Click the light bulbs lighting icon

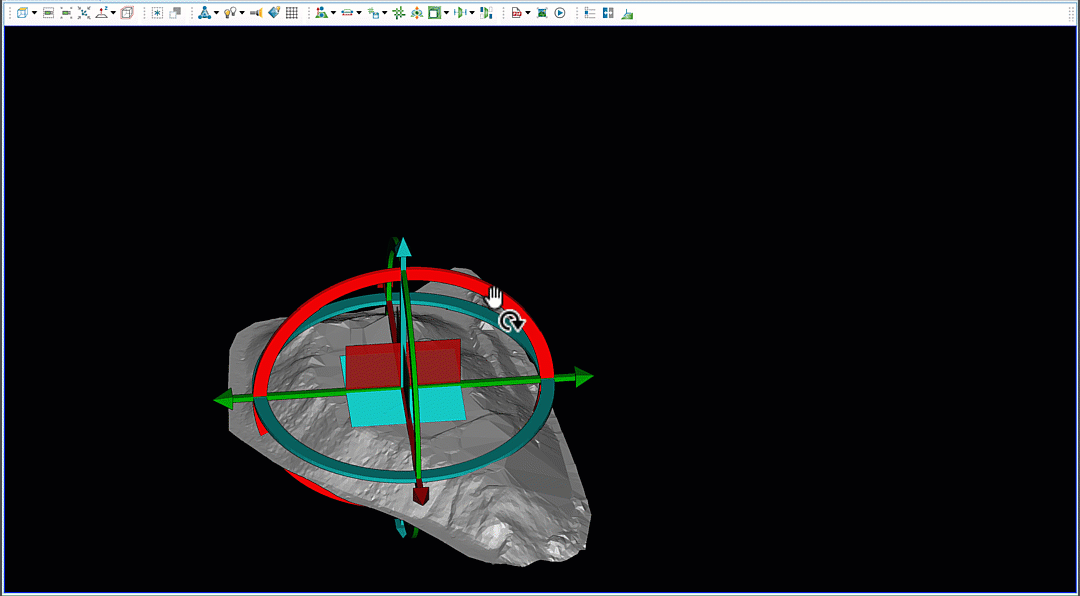pyautogui.click(x=230, y=13)
